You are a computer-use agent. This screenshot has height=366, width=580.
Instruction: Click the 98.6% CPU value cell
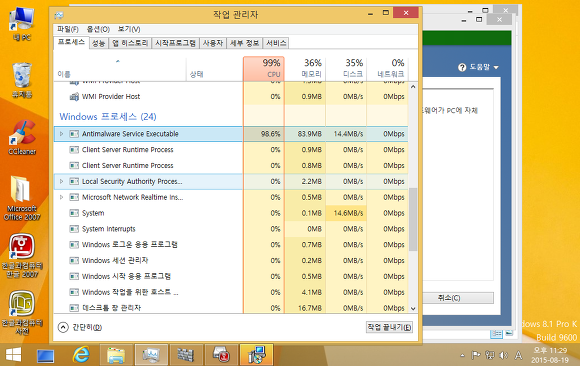coord(264,134)
